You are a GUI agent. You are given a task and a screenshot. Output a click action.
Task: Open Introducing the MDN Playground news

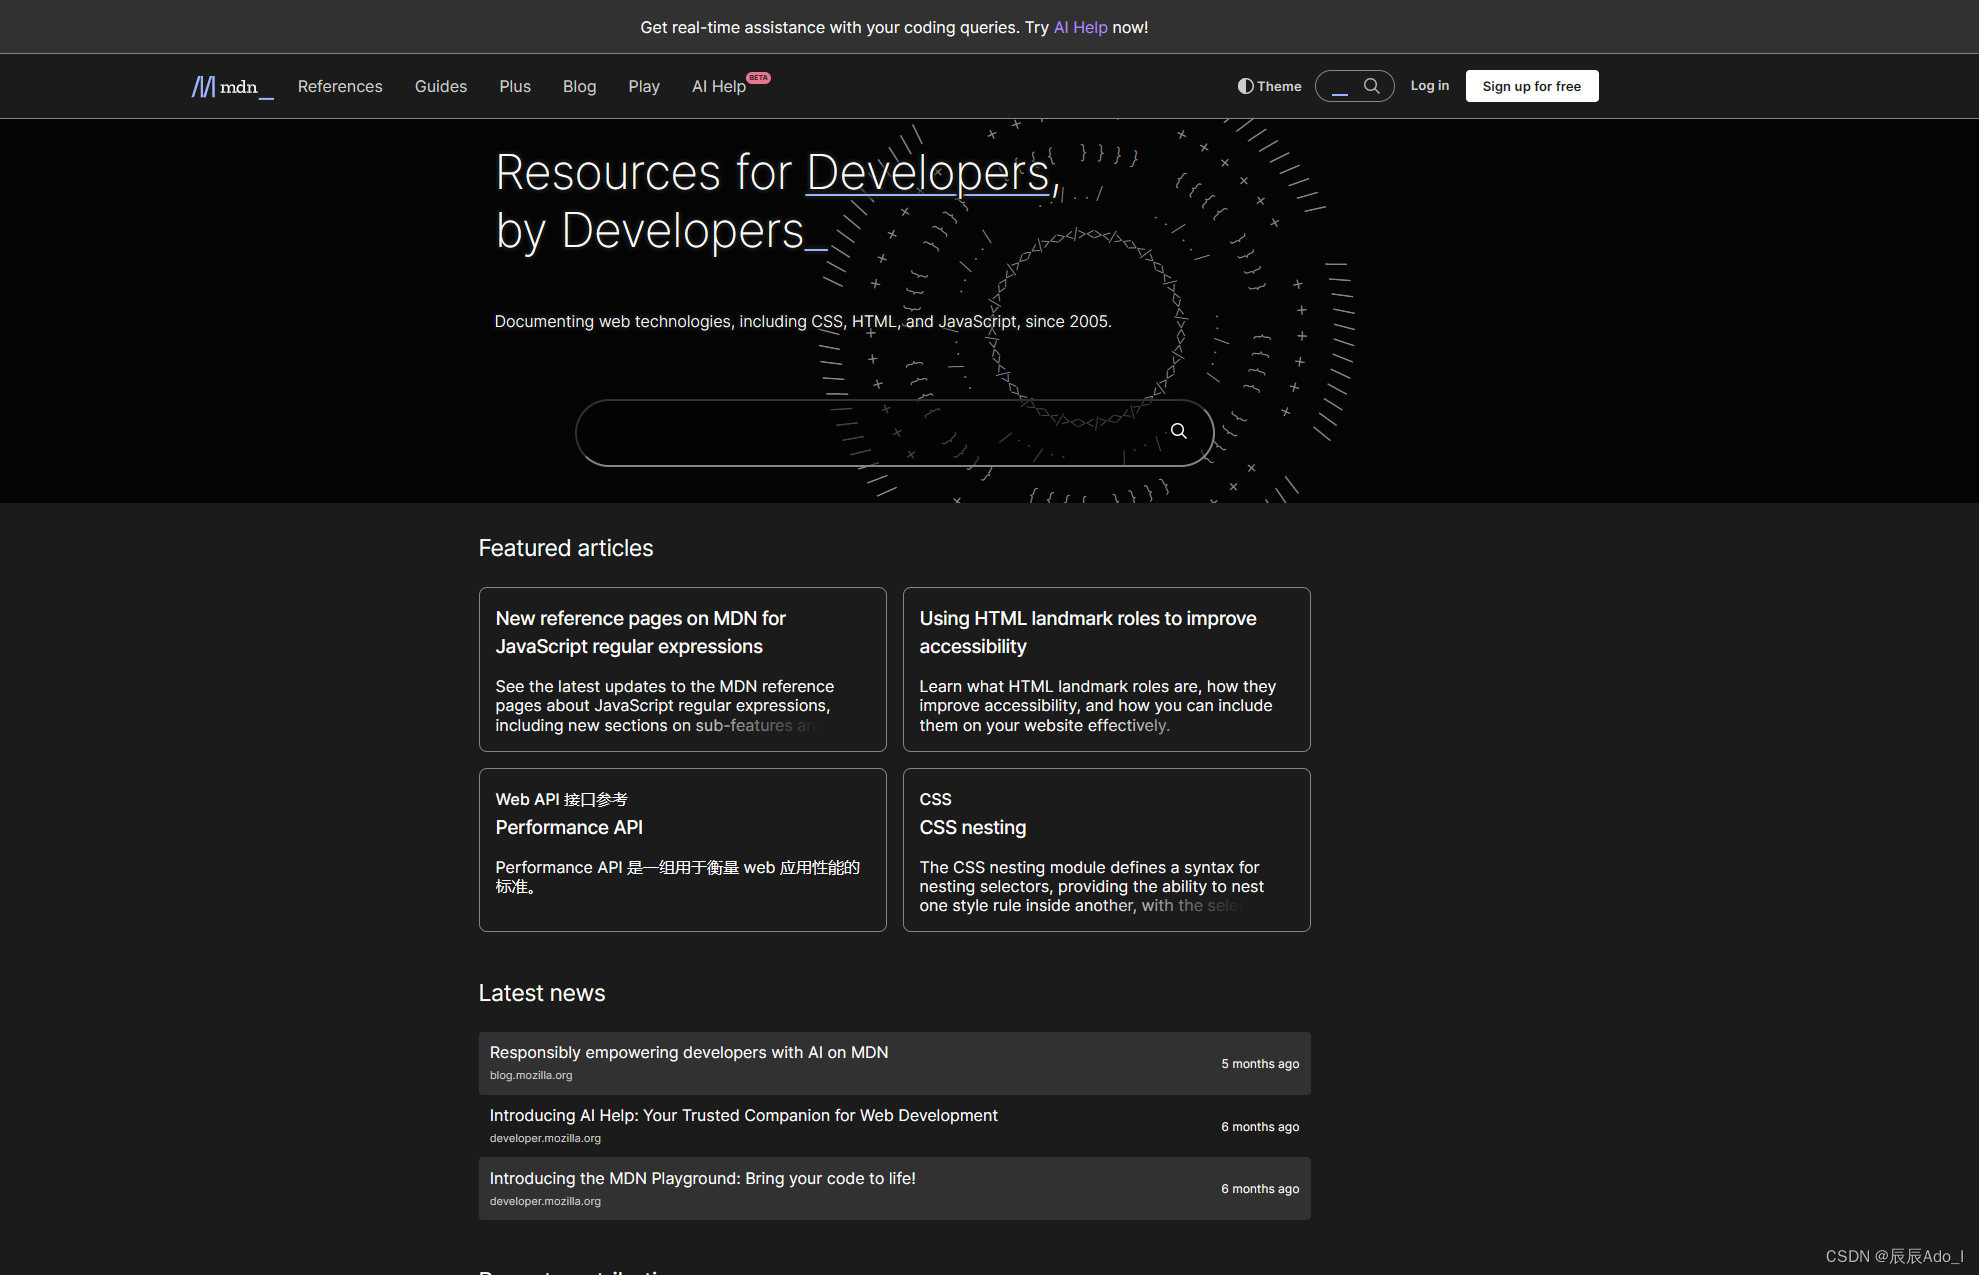click(x=702, y=1178)
